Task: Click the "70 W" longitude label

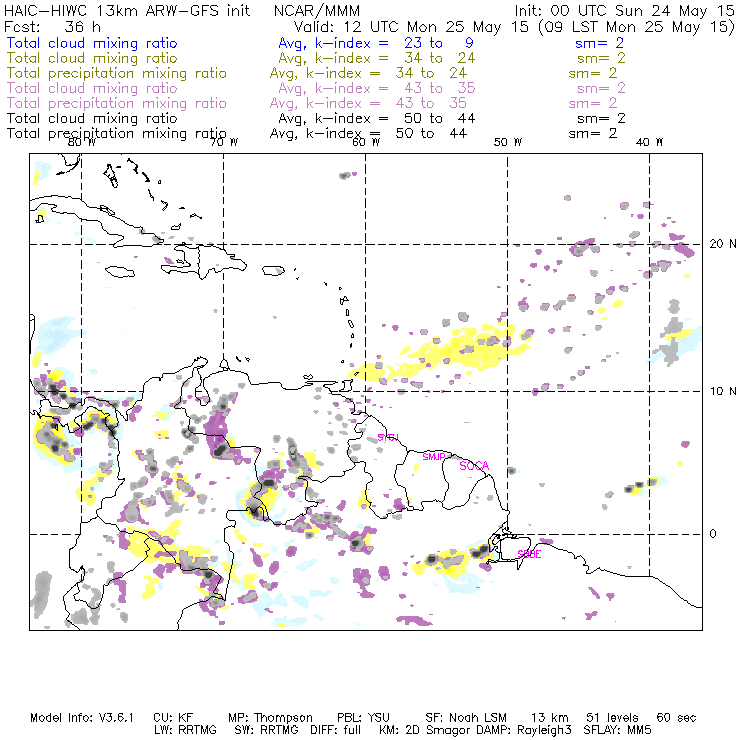Action: [x=224, y=142]
